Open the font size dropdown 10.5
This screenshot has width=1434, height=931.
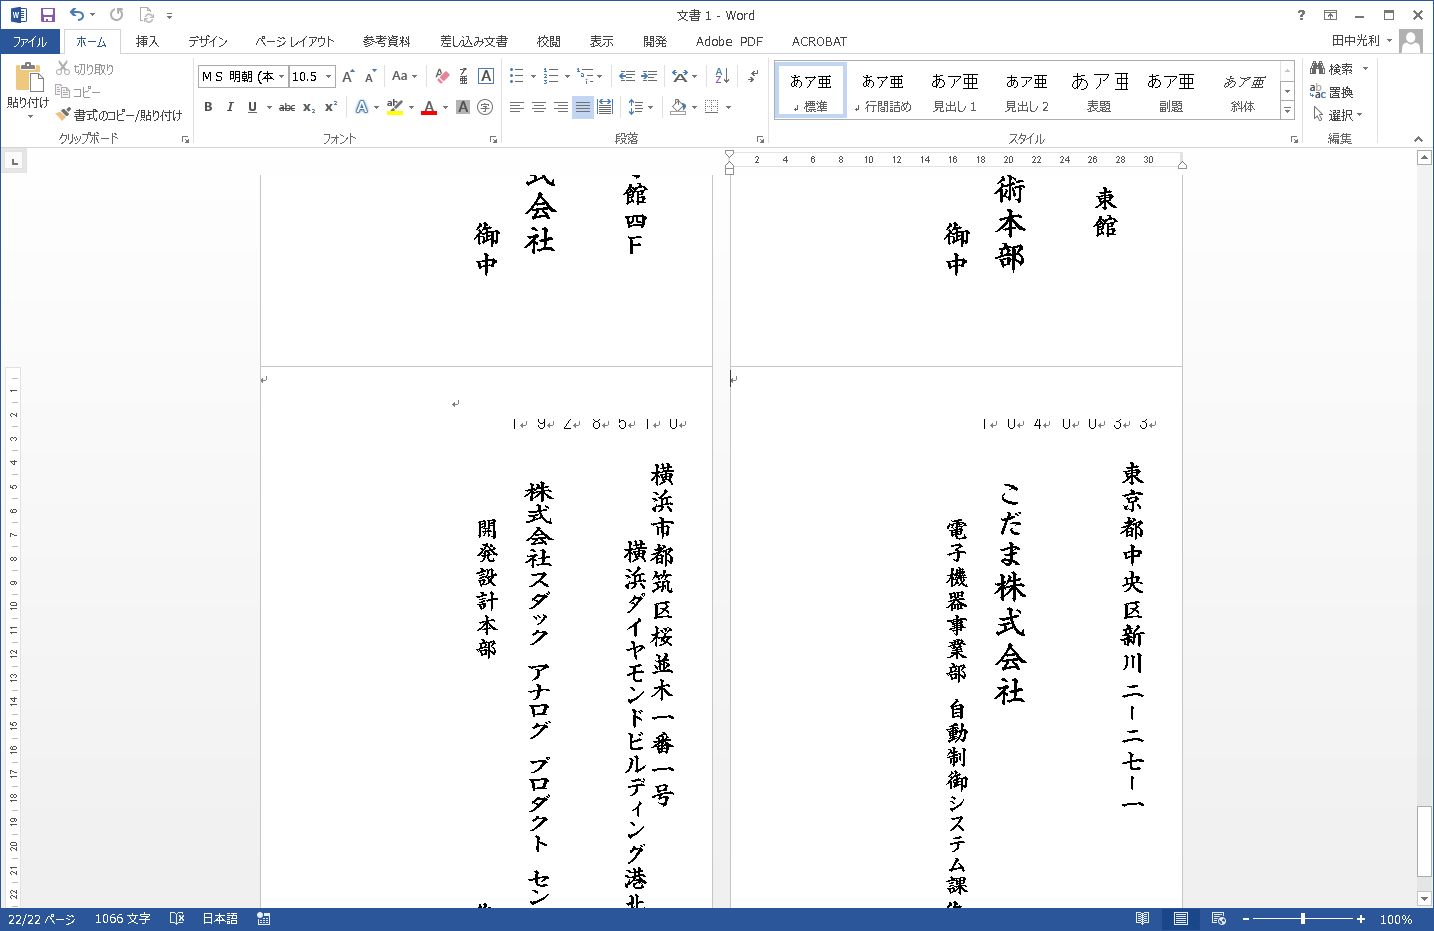(328, 76)
